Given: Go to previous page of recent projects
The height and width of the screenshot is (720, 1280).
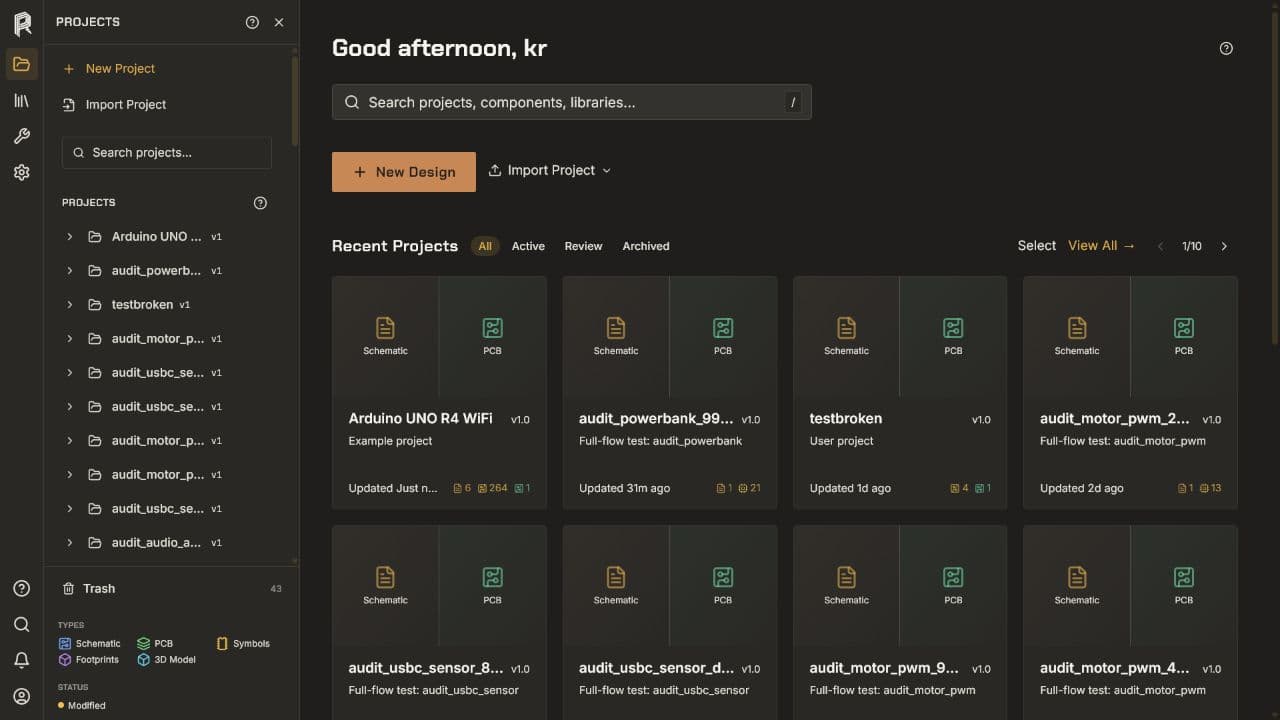Looking at the screenshot, I should (1160, 246).
